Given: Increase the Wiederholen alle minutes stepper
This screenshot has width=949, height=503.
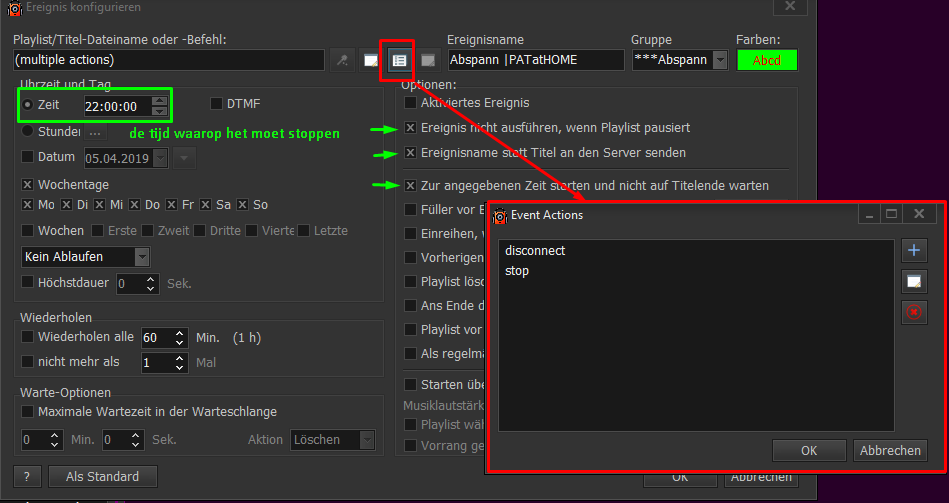Looking at the screenshot, I should coord(180,333).
